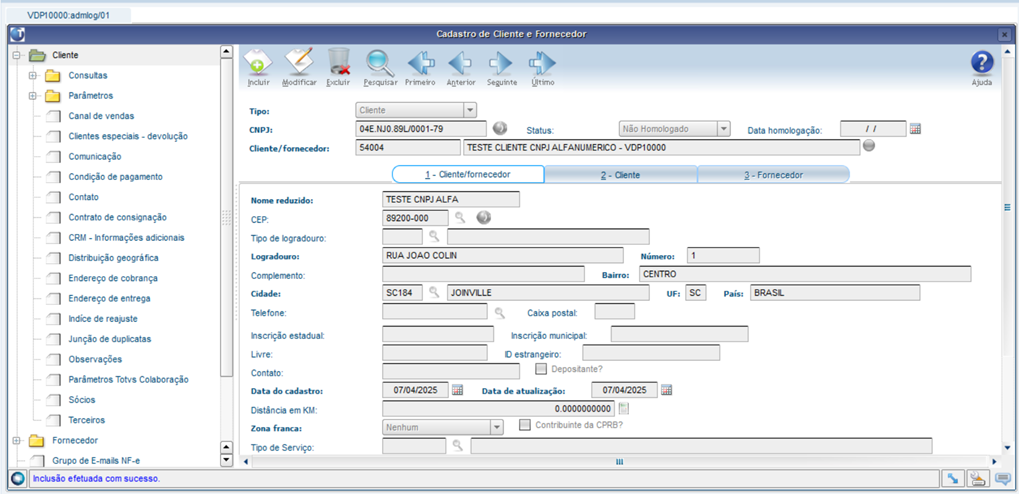Toggle Contribuinte da CPRB? checkbox
This screenshot has height=494, width=1019.
coord(525,425)
